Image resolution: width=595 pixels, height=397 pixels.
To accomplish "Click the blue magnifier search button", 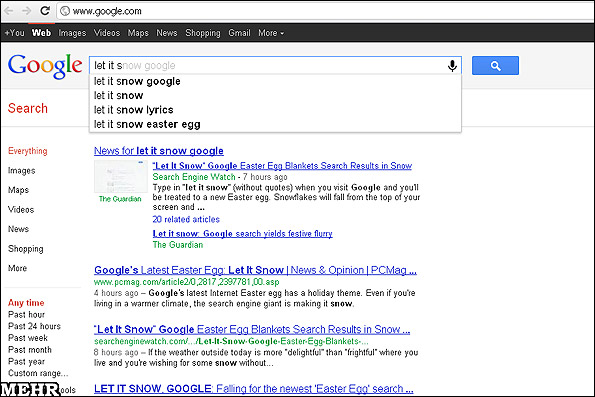I will coord(495,66).
